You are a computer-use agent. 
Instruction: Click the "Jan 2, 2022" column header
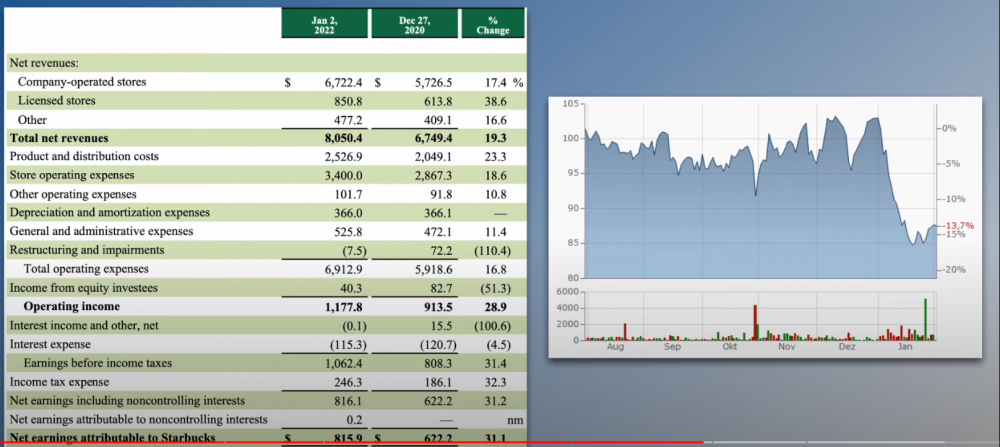click(325, 23)
